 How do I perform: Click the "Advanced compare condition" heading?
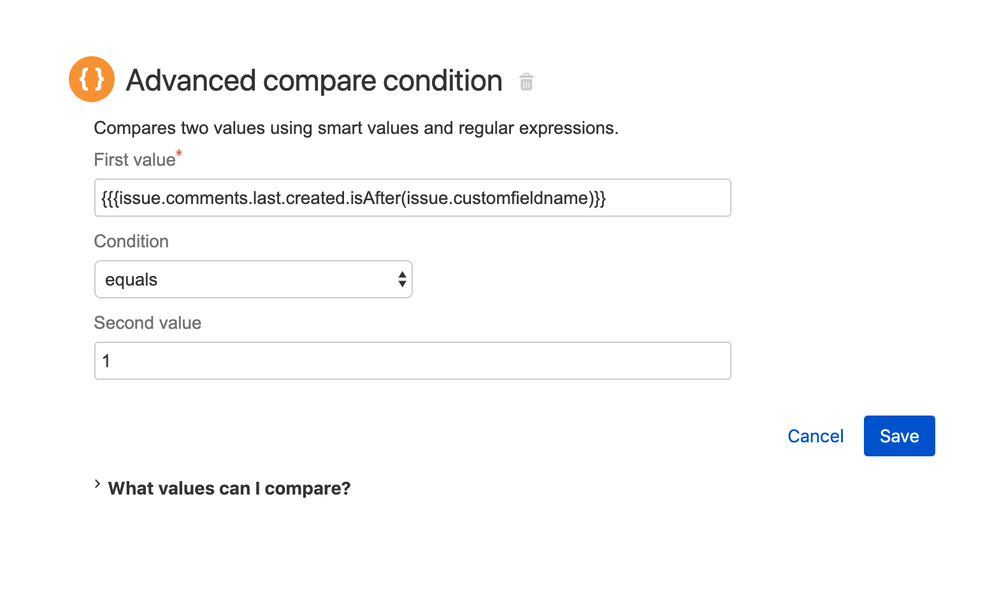(x=314, y=81)
